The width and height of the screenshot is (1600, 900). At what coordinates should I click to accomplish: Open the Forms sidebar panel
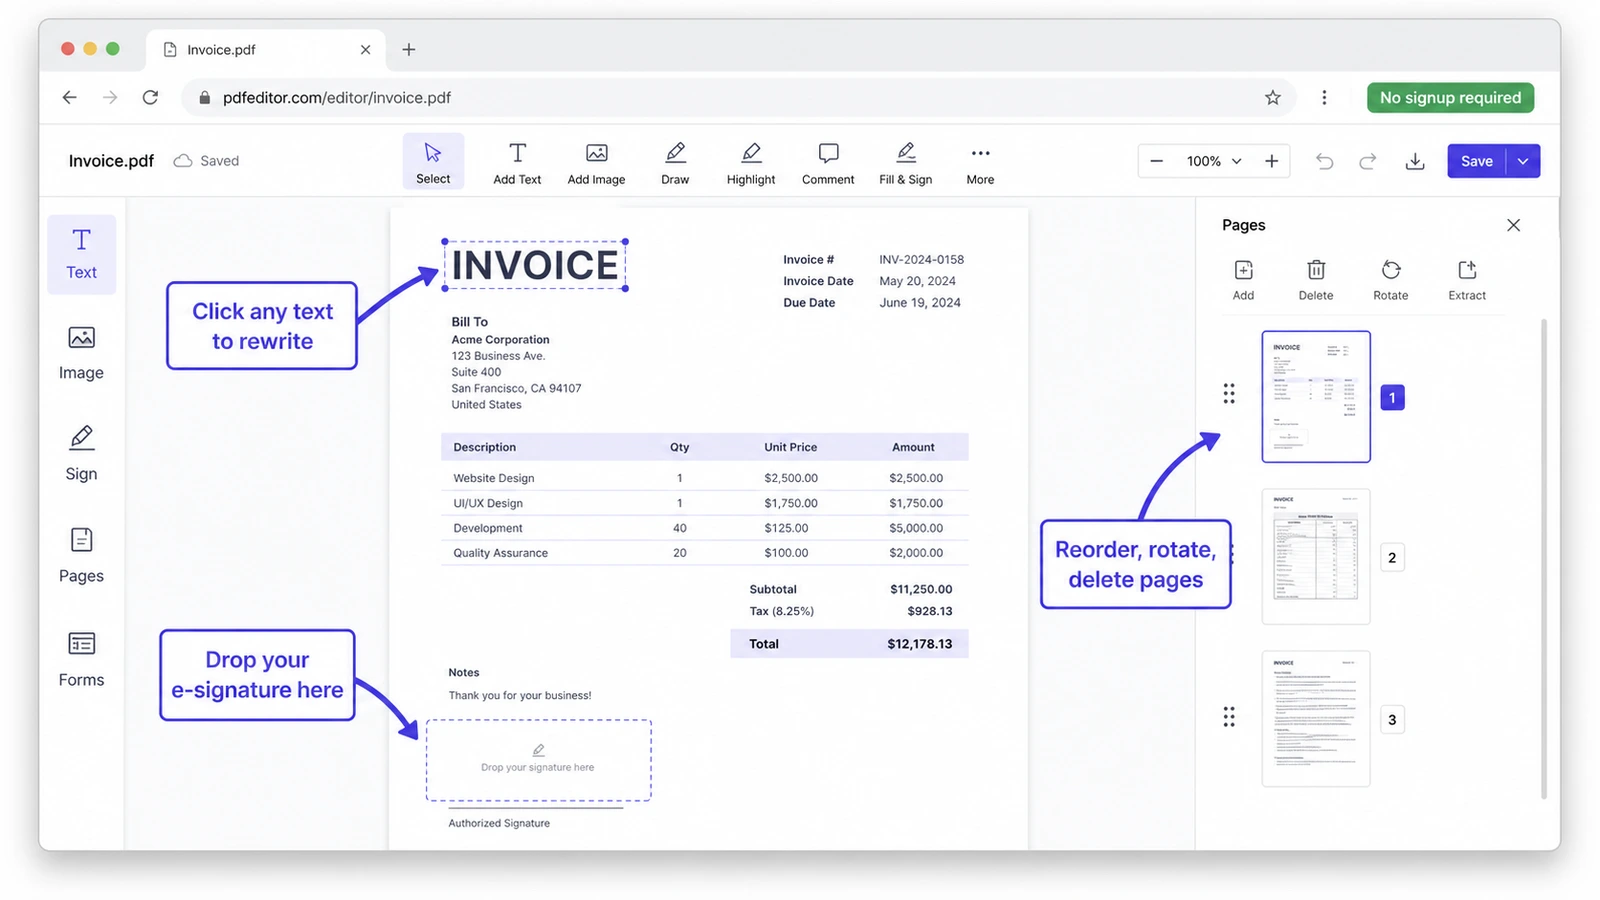tap(81, 660)
